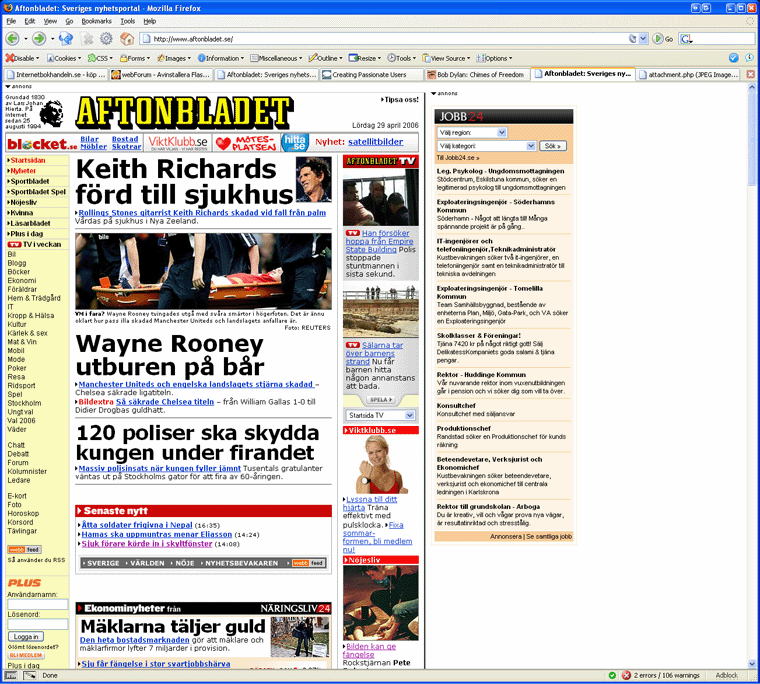Click the Reload page icon
Image resolution: width=760 pixels, height=684 pixels.
click(x=65, y=39)
